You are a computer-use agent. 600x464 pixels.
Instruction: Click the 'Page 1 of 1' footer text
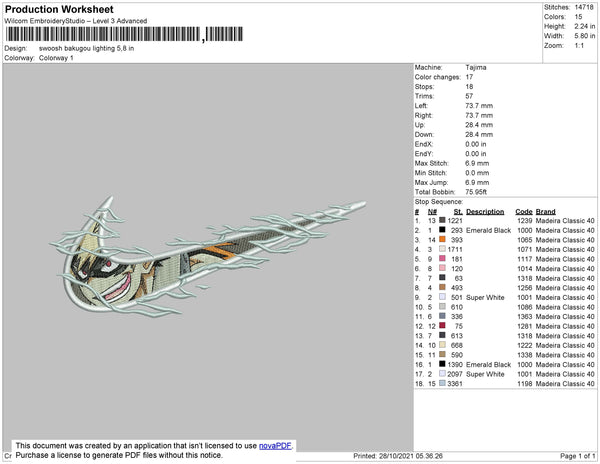coord(578,456)
